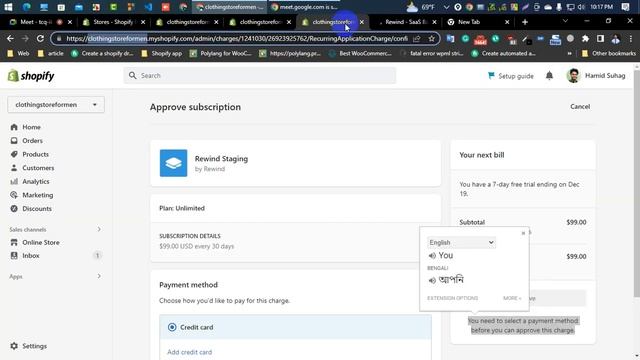
Task: Cancel the subscription approval
Action: (x=580, y=107)
